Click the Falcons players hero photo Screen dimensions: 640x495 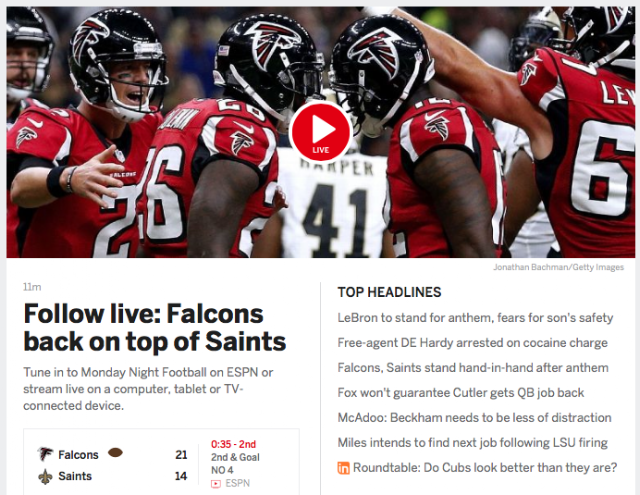[320, 132]
